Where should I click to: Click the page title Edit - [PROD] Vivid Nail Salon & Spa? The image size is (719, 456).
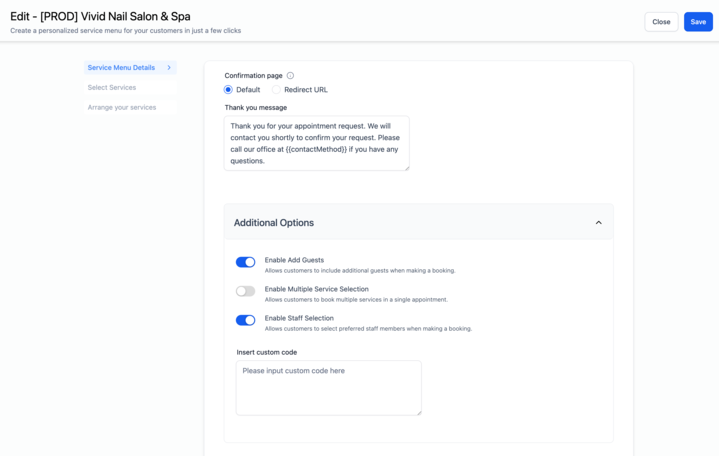(x=100, y=17)
